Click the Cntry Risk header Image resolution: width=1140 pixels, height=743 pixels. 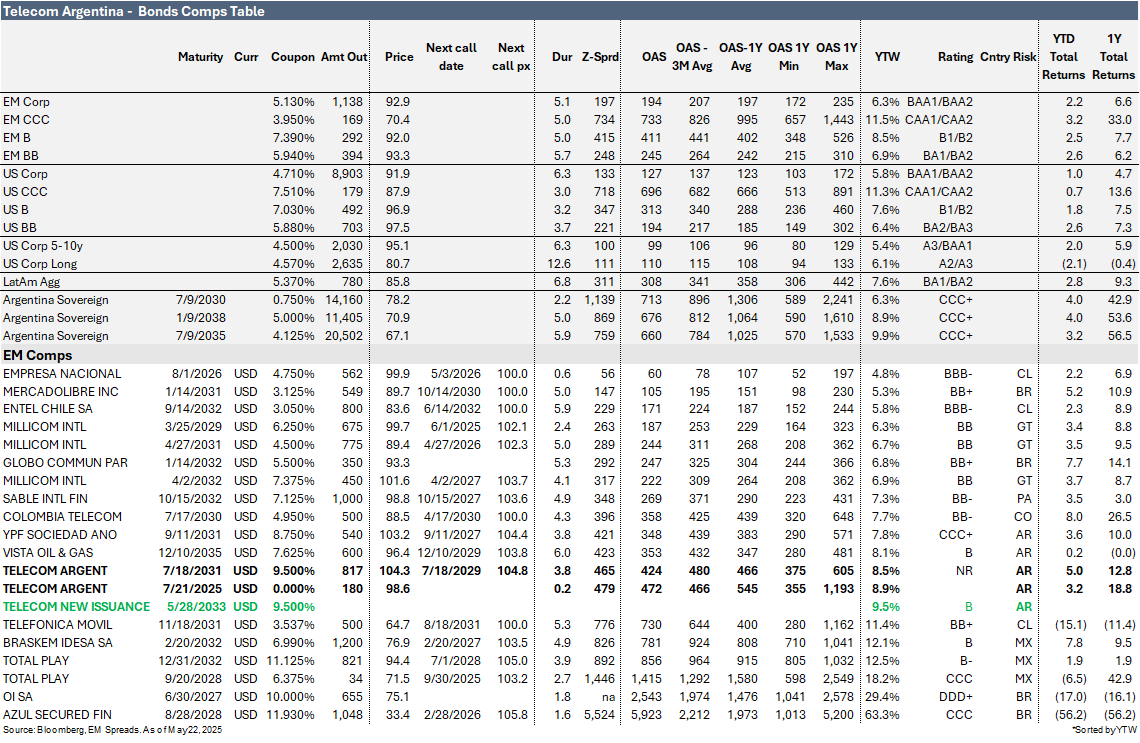[x=1008, y=57]
